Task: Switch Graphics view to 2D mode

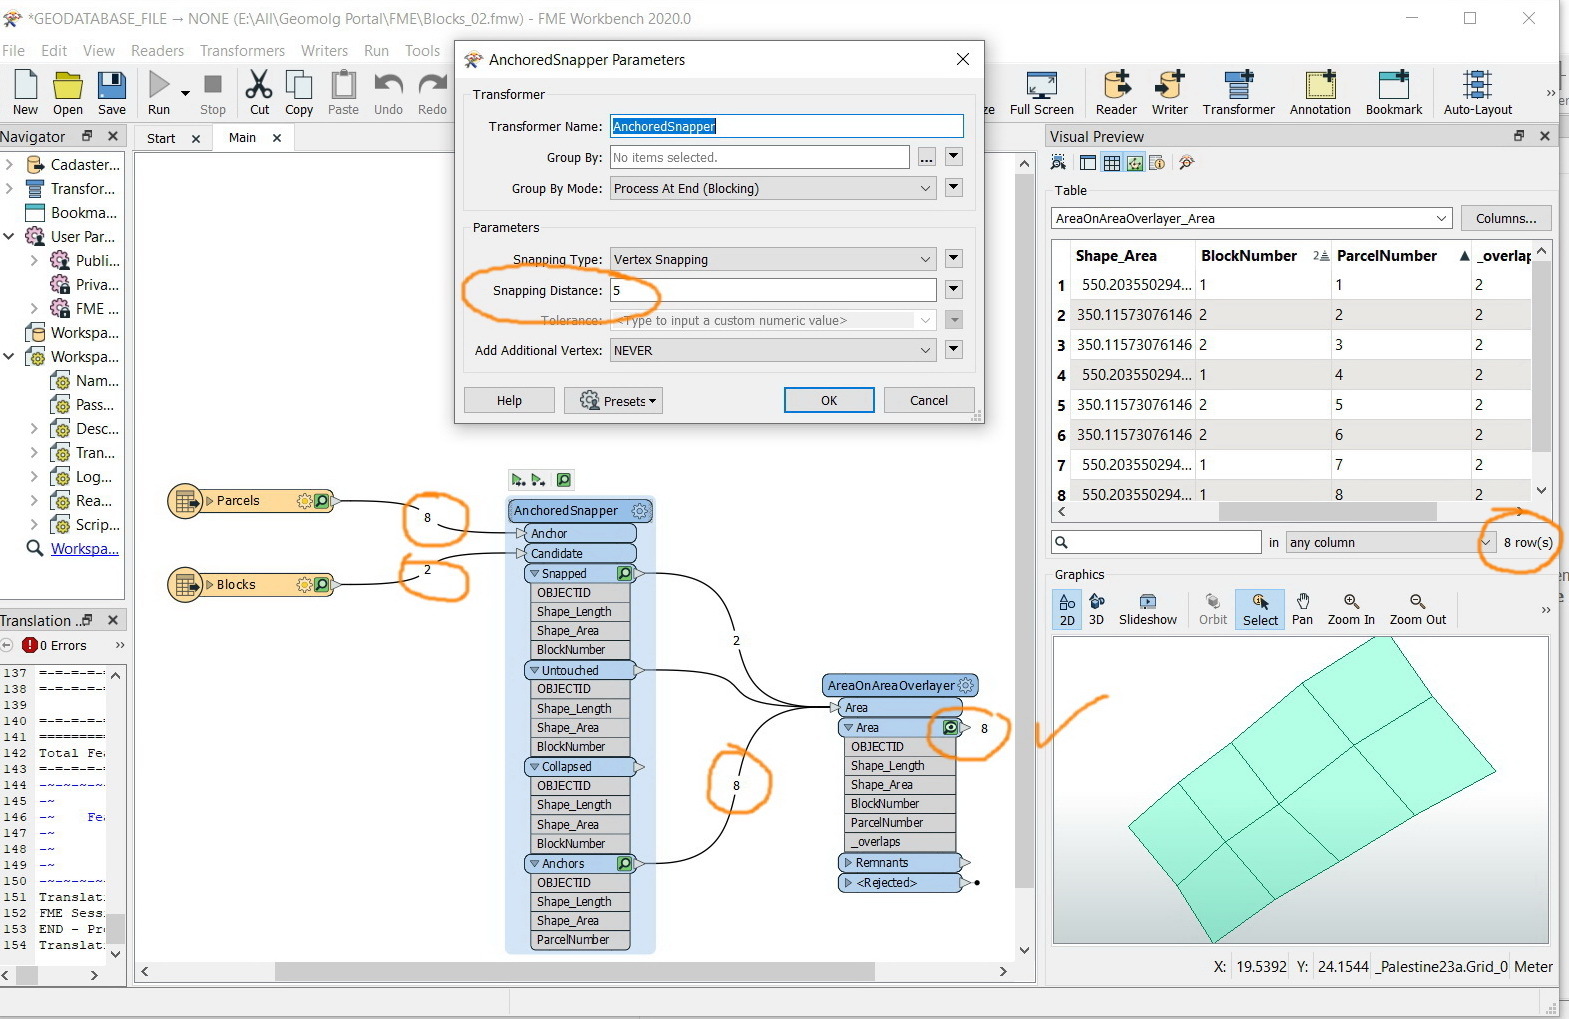Action: (1067, 609)
